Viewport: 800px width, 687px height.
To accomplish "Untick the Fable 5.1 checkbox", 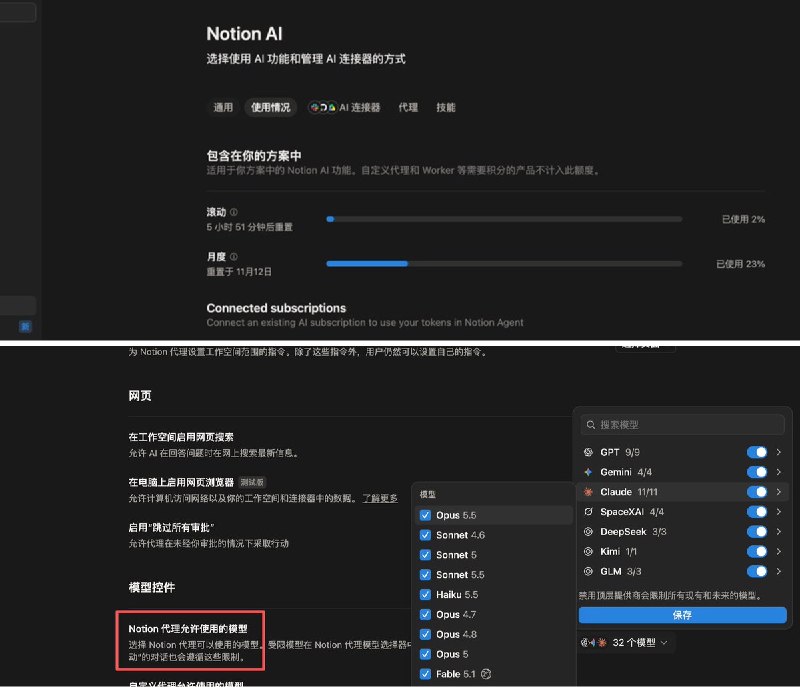I will point(425,674).
